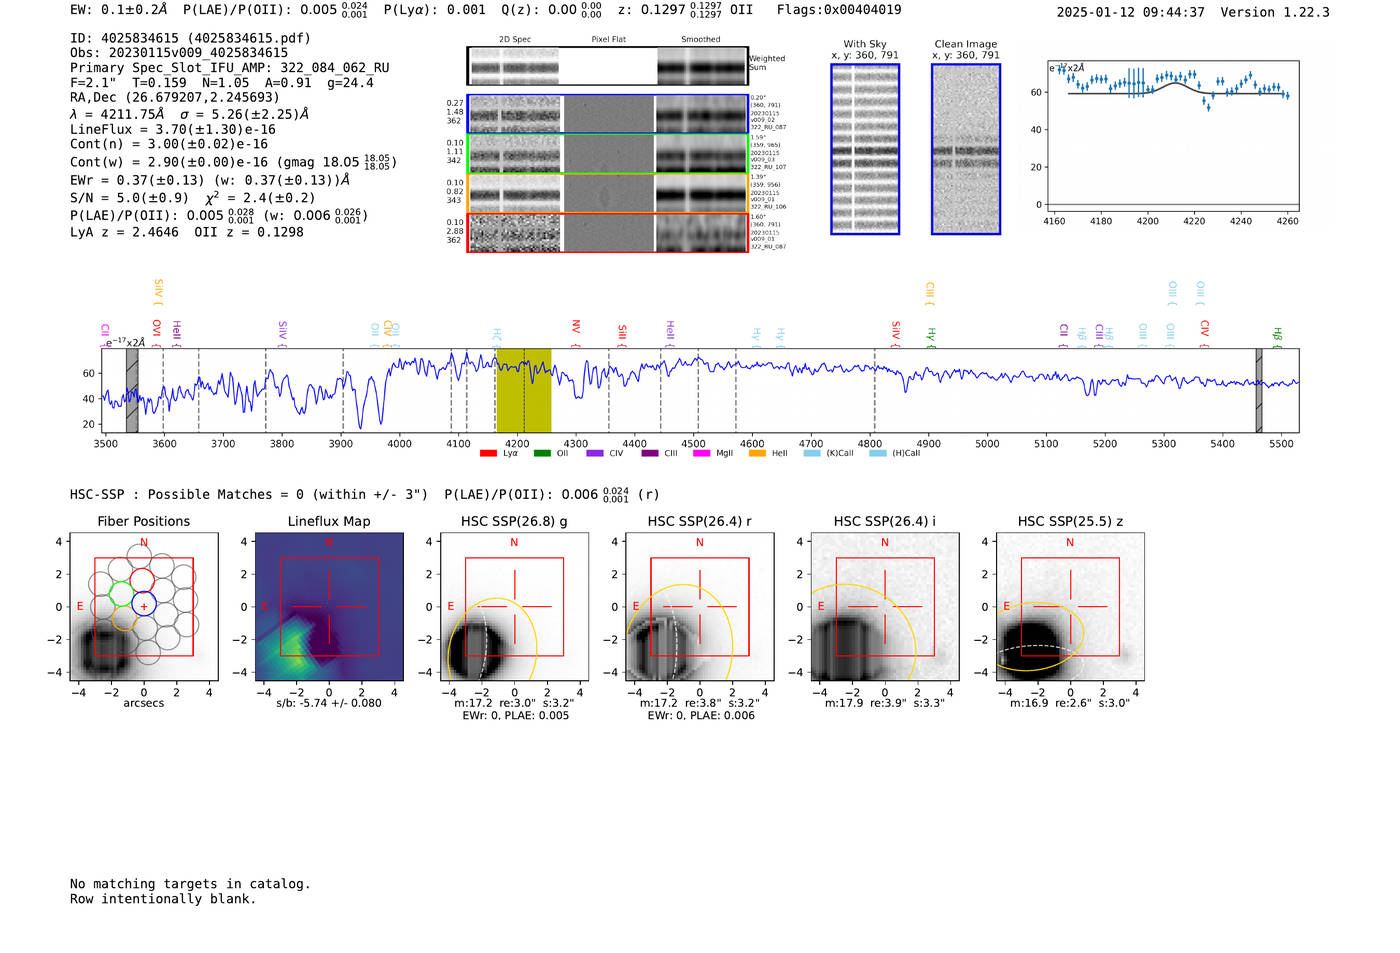This screenshot has width=1400, height=953.
Task: Click the blue fiber circle in Fiber Positions
Action: [144, 604]
